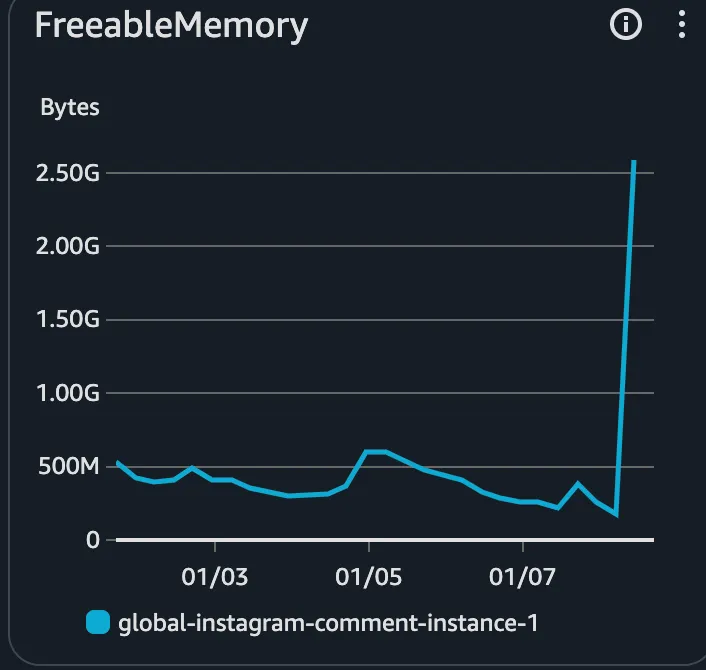
Task: Click the blue legend swatch for instance-1
Action: click(98, 622)
